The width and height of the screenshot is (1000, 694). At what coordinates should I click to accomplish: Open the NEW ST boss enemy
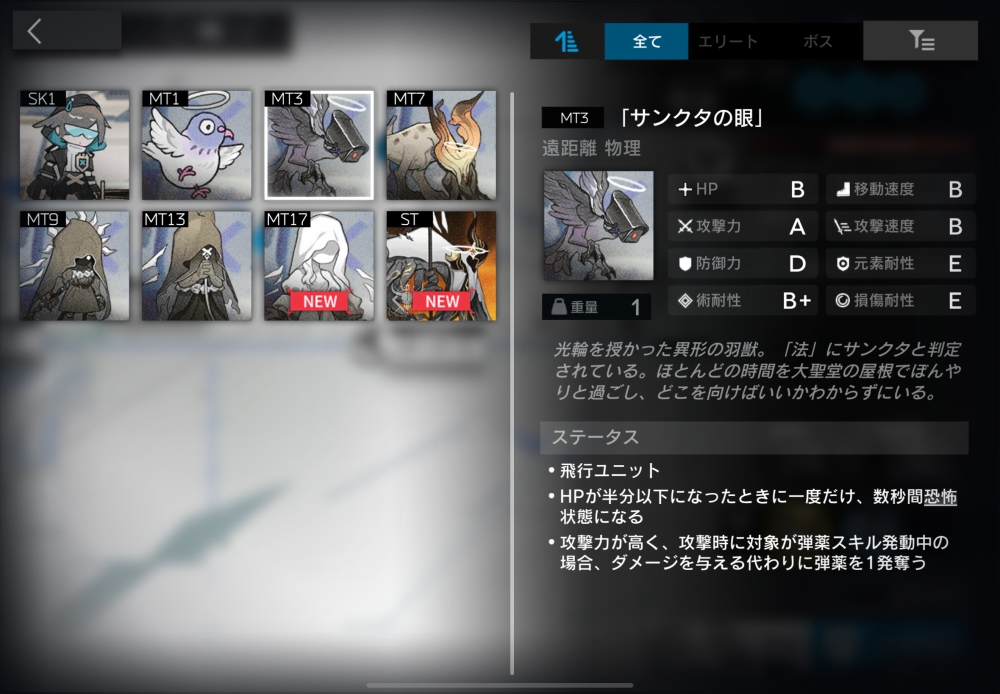coord(441,265)
